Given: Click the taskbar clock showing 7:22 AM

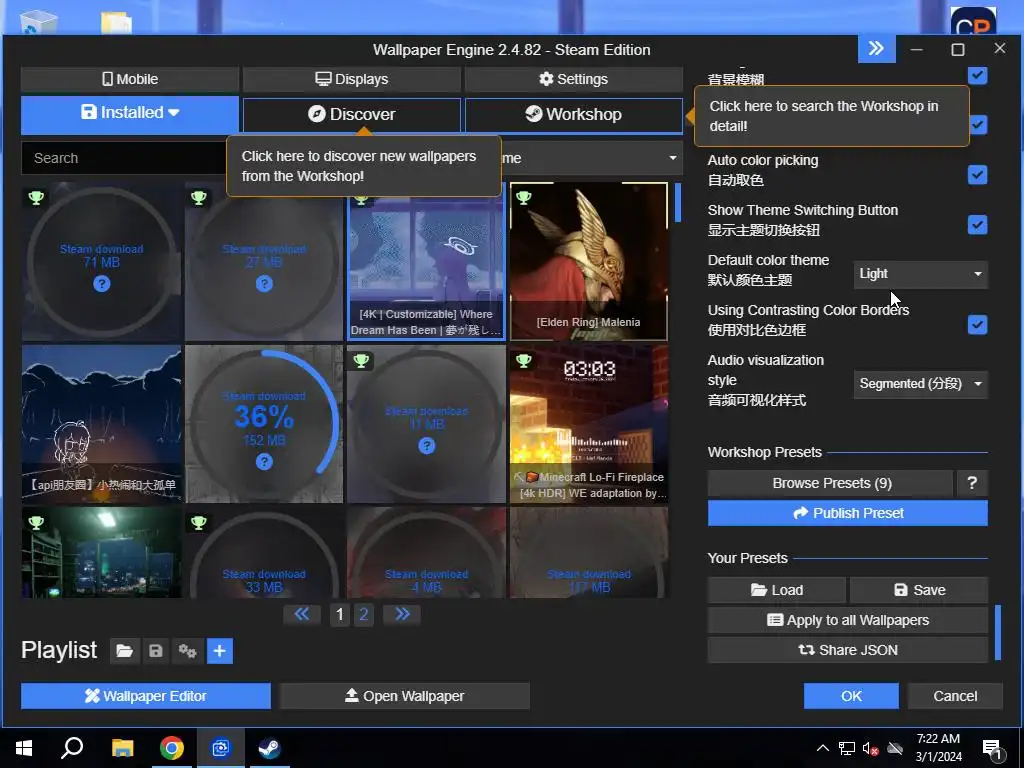Looking at the screenshot, I should 938,748.
